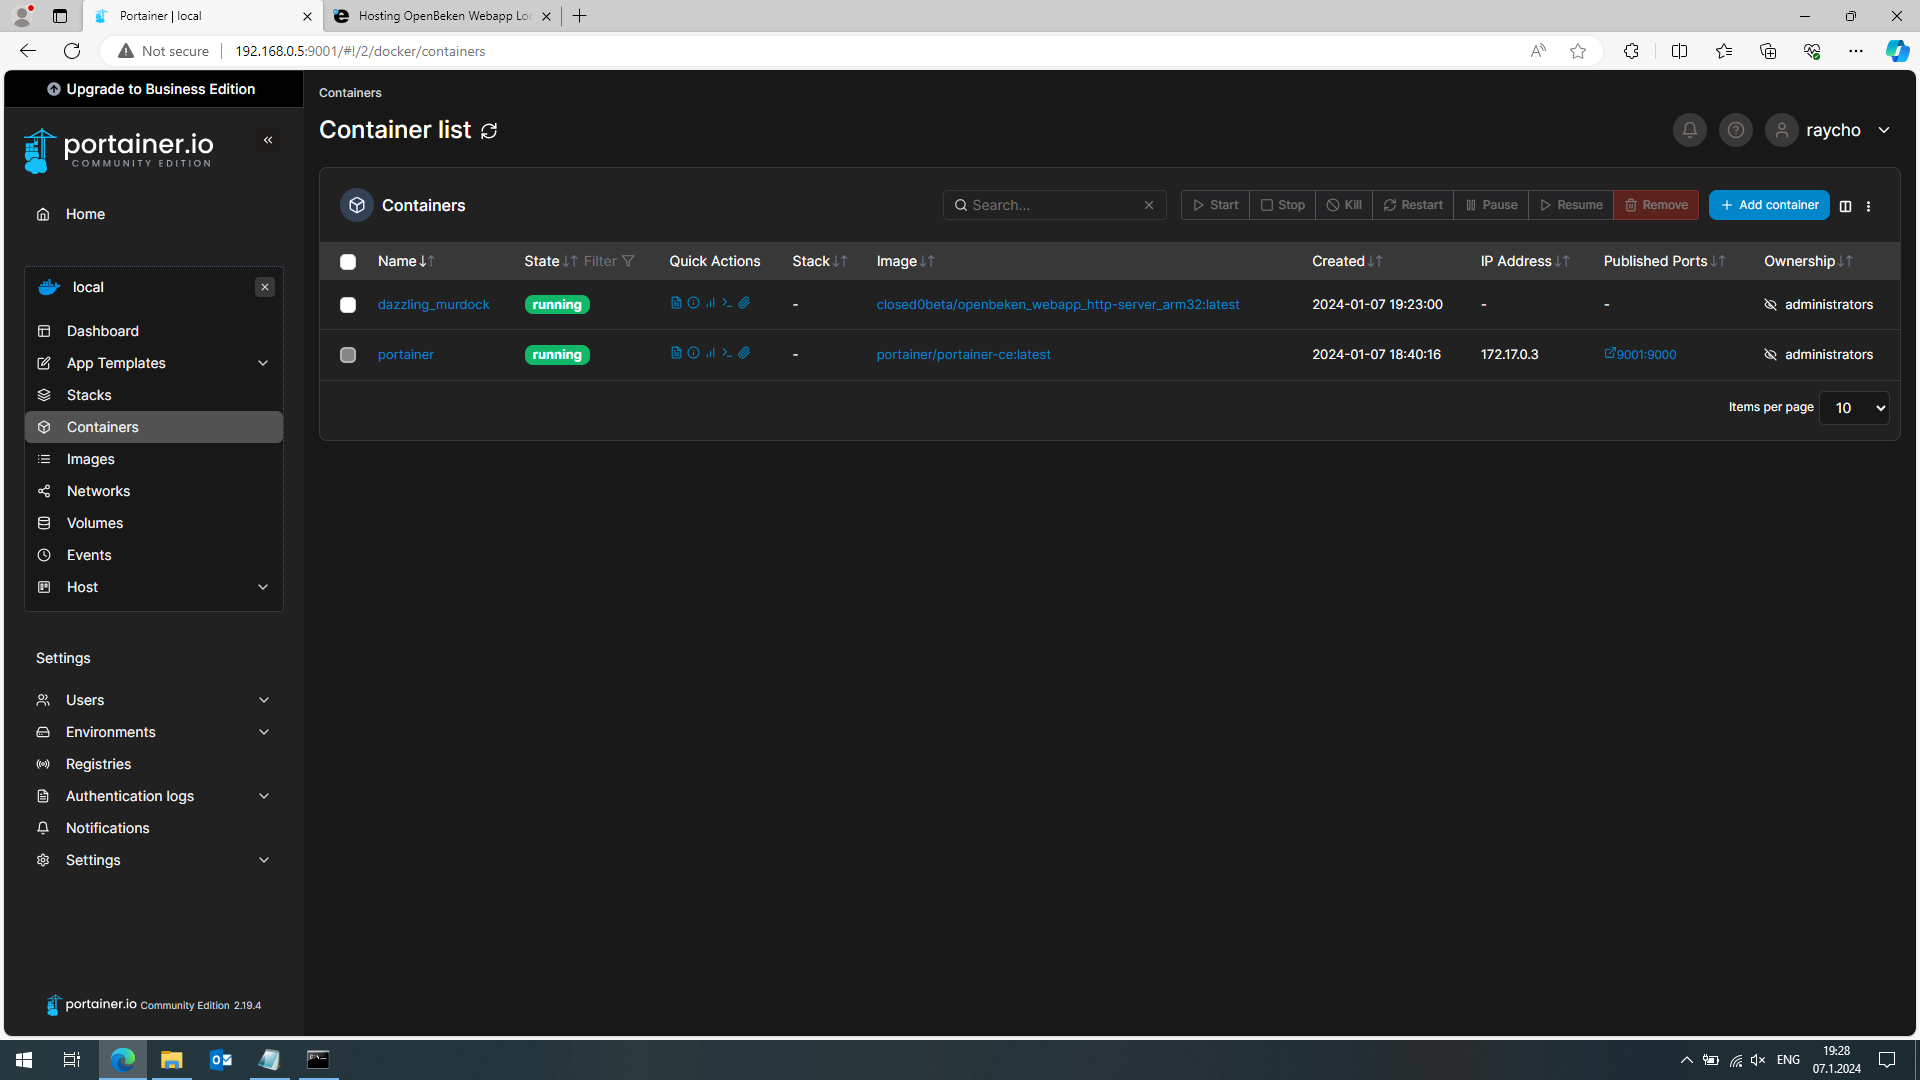Refresh the container list

point(489,131)
